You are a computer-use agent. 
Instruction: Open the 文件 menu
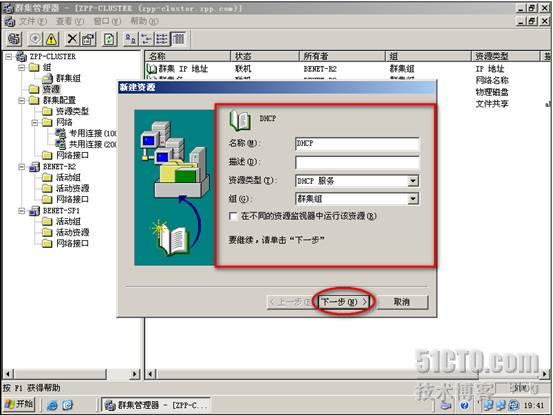(32, 21)
